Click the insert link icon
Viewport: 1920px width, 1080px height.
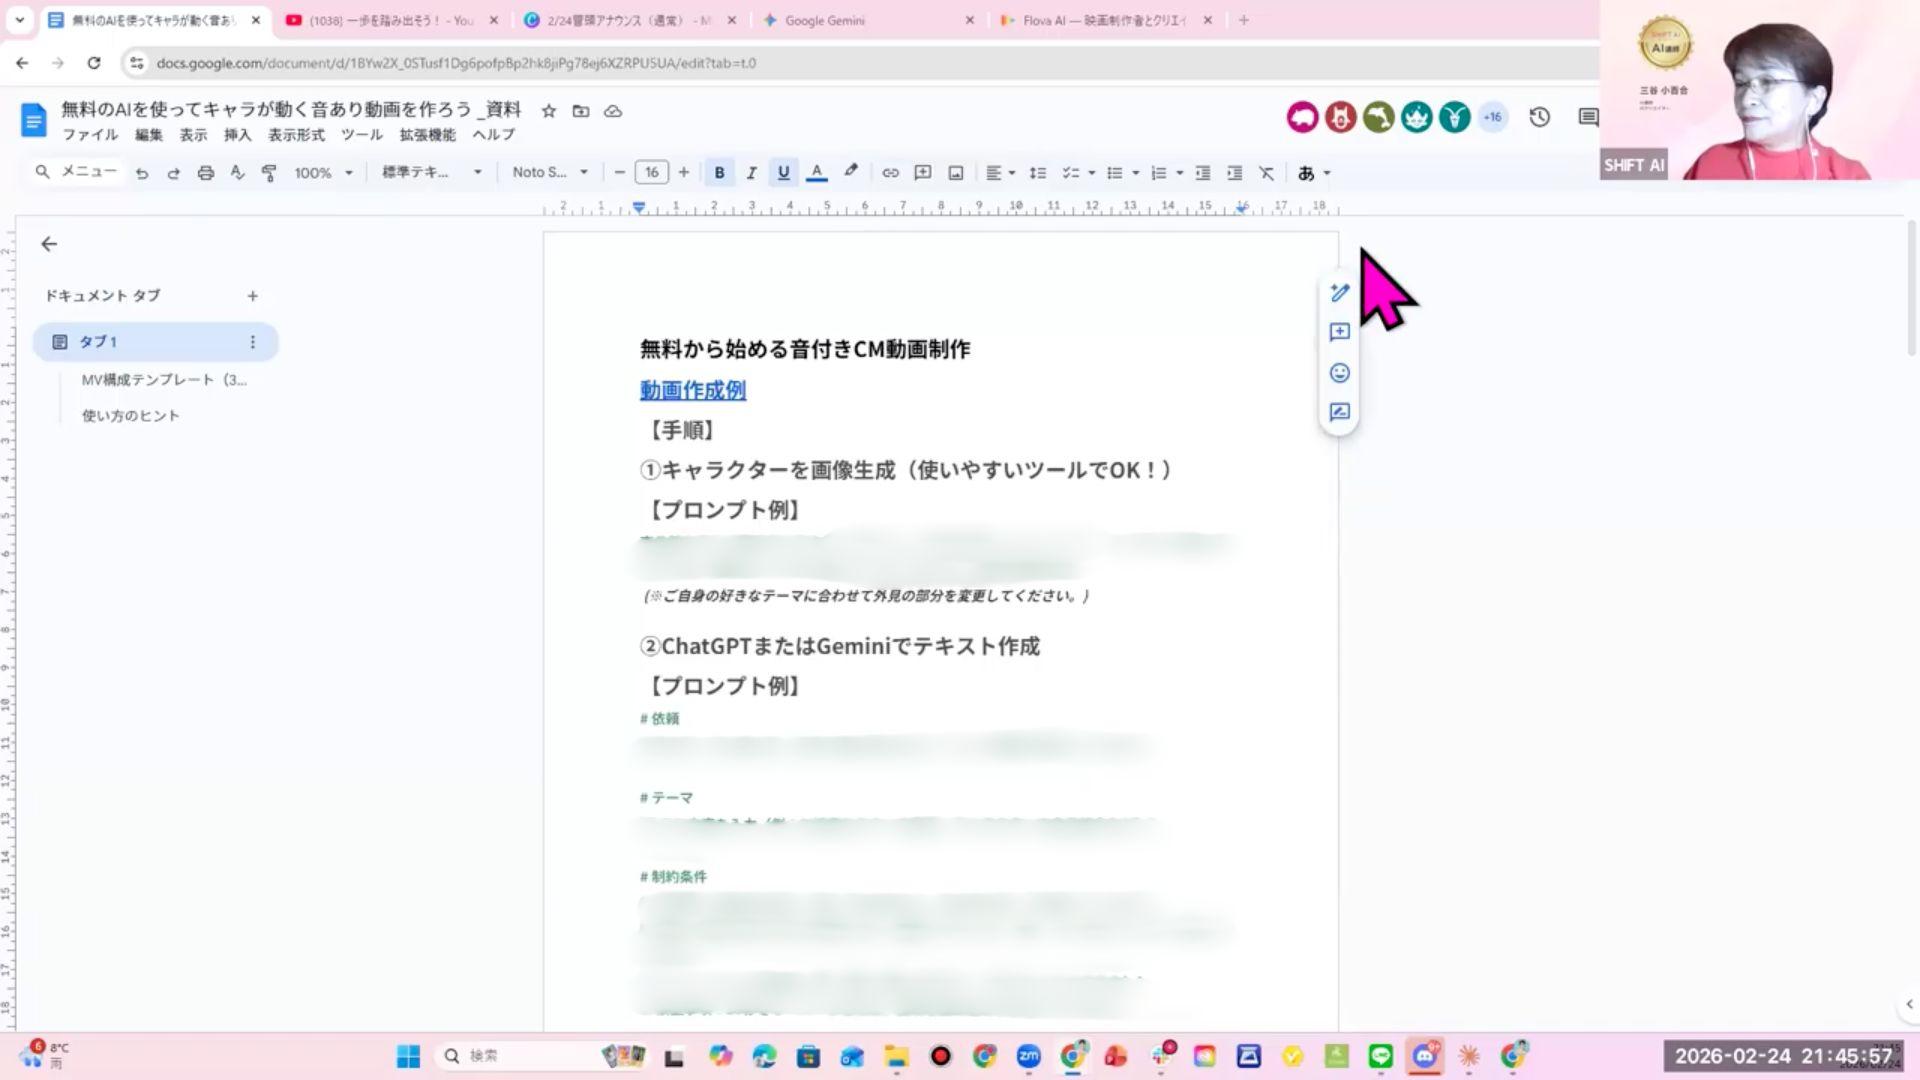click(x=890, y=173)
